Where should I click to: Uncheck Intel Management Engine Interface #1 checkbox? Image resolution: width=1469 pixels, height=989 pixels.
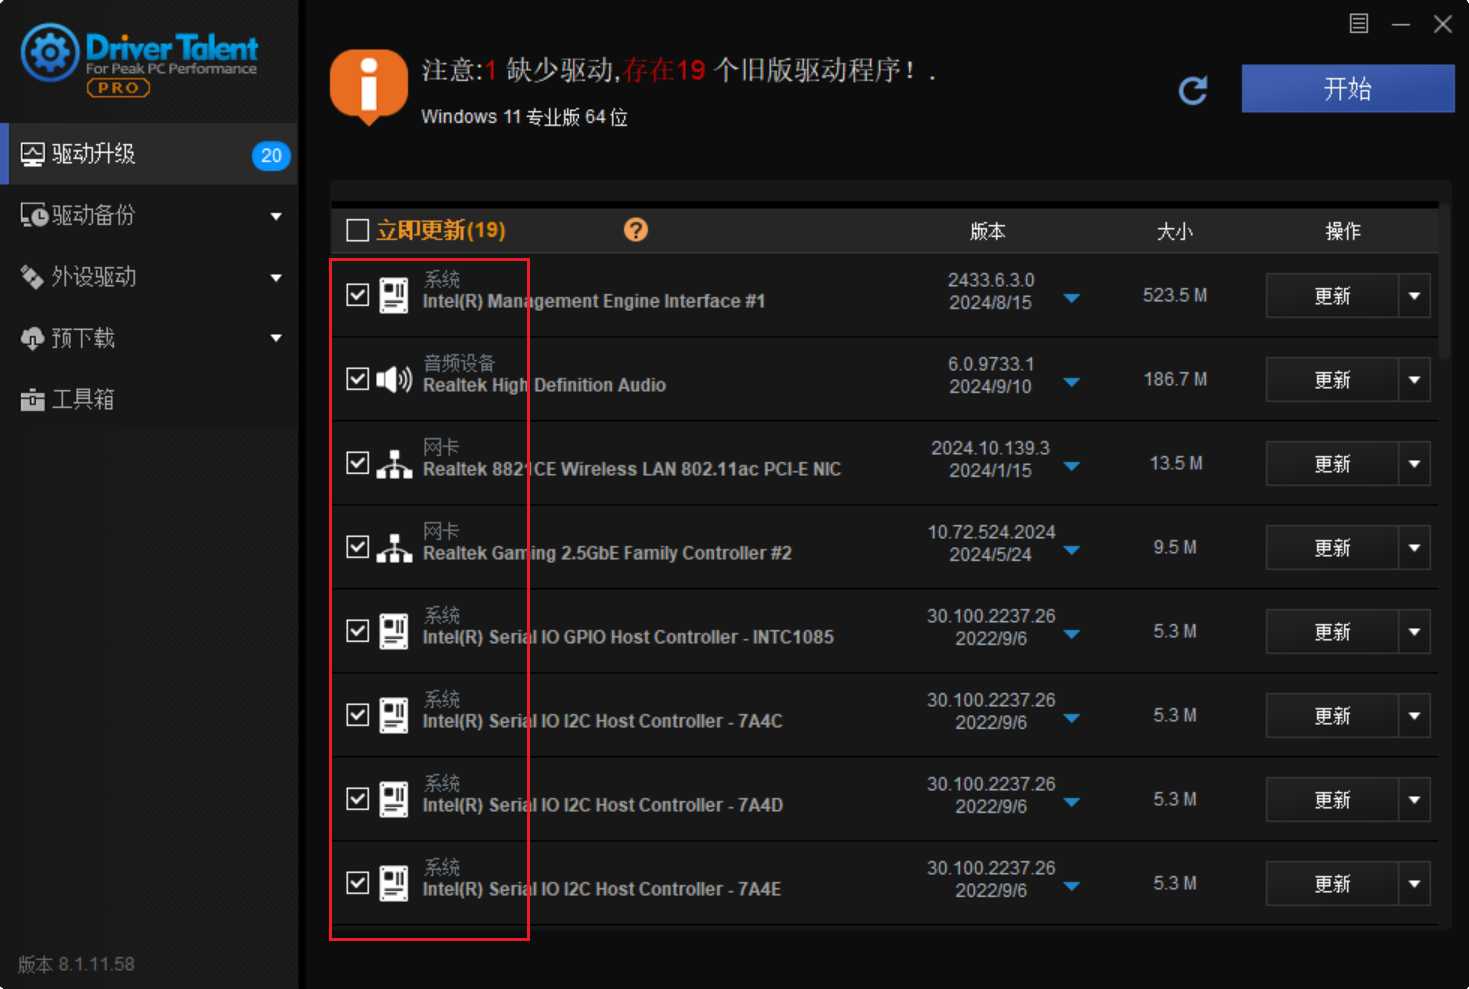(x=357, y=295)
